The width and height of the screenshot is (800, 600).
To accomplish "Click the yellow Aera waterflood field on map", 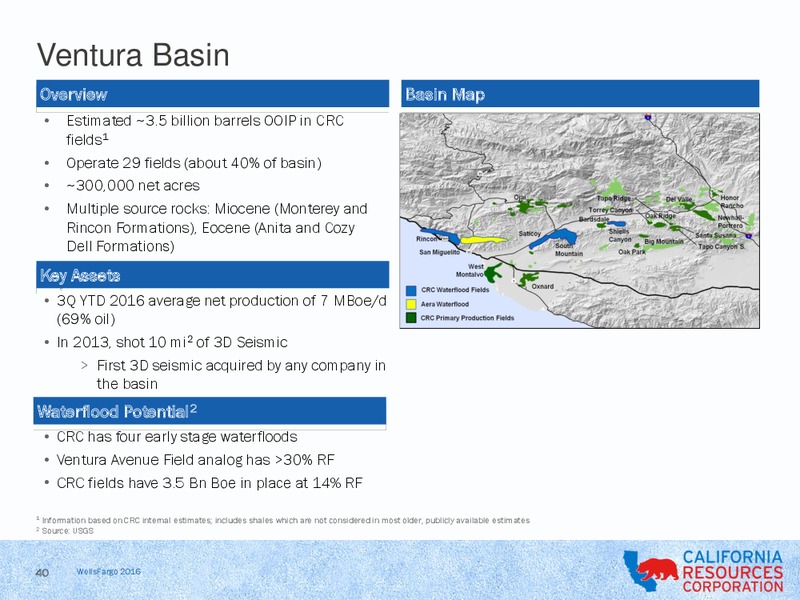I will tap(482, 239).
